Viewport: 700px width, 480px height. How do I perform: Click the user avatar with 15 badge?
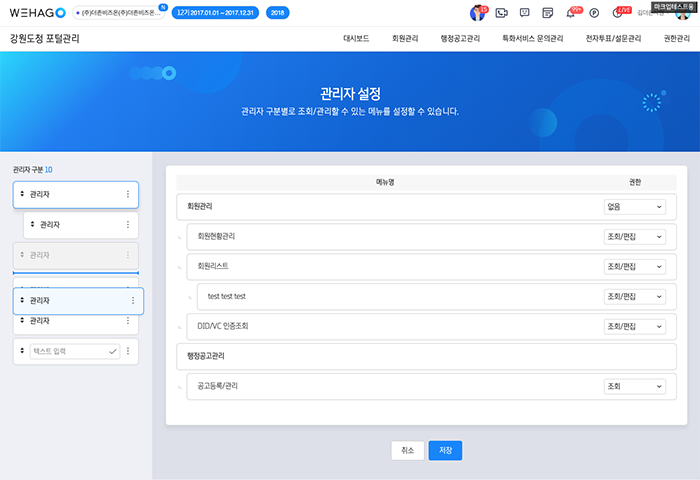tap(477, 13)
